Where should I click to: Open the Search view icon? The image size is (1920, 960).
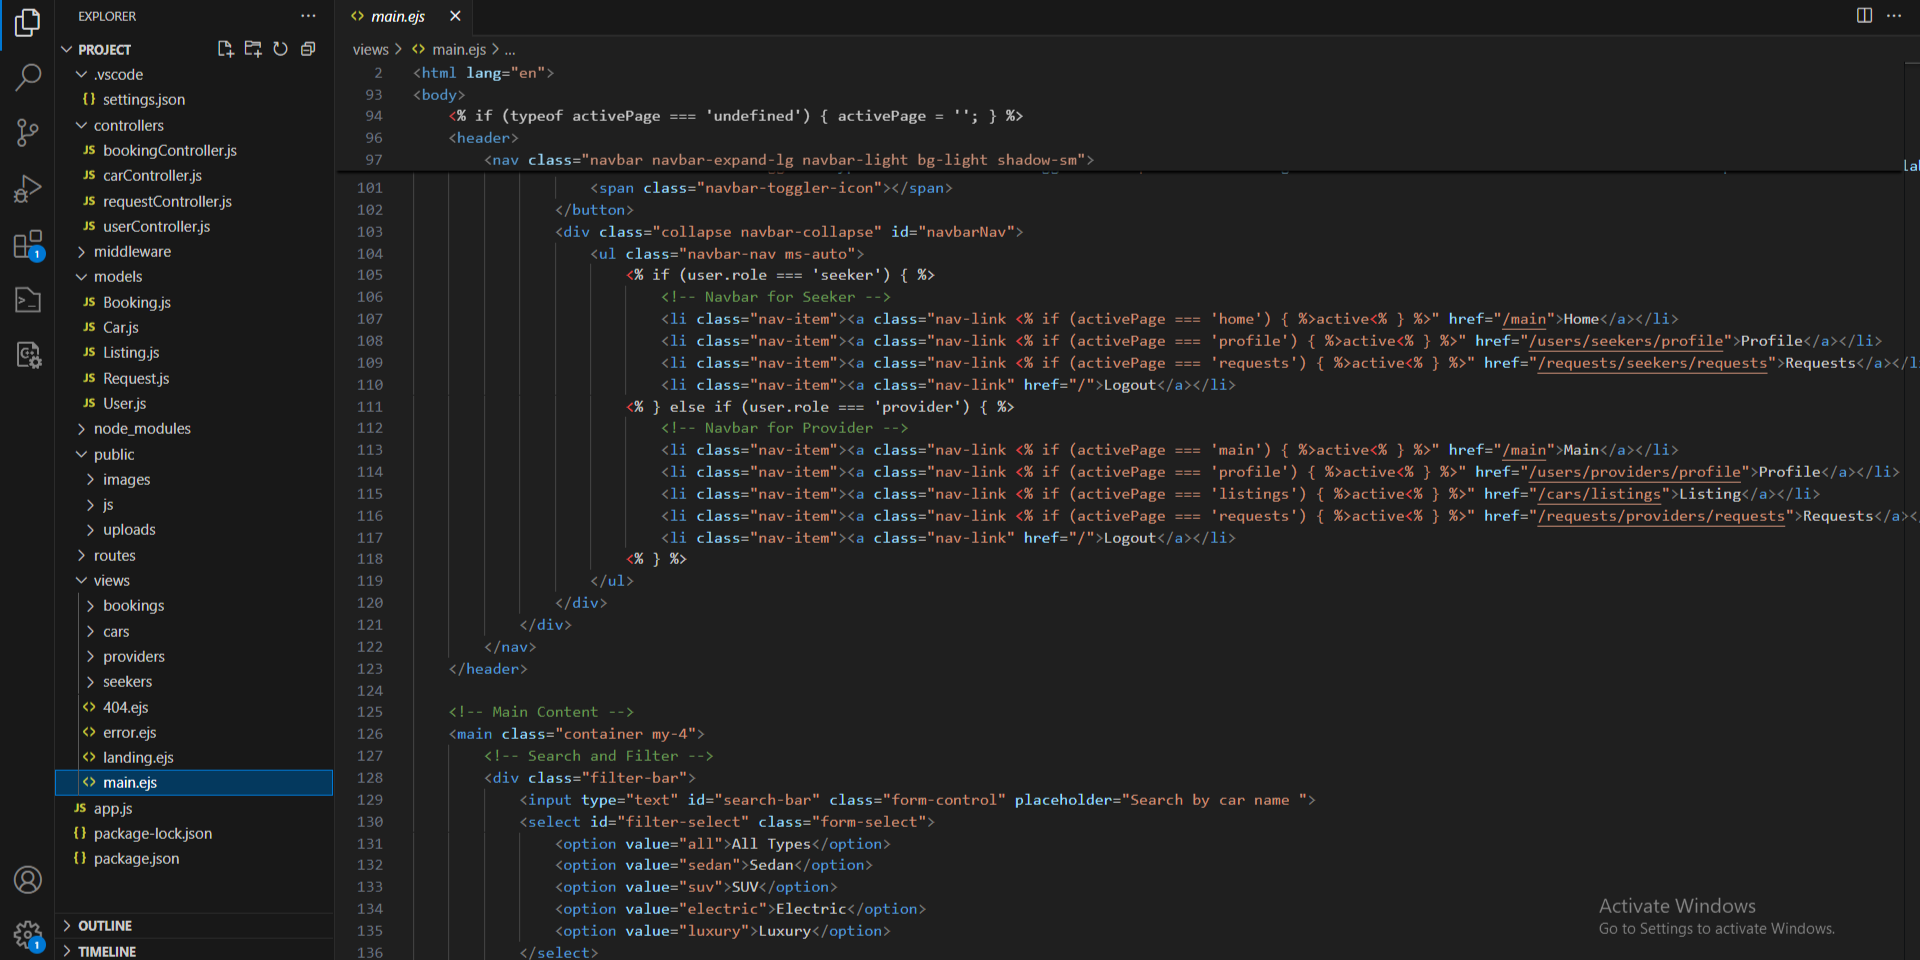28,77
